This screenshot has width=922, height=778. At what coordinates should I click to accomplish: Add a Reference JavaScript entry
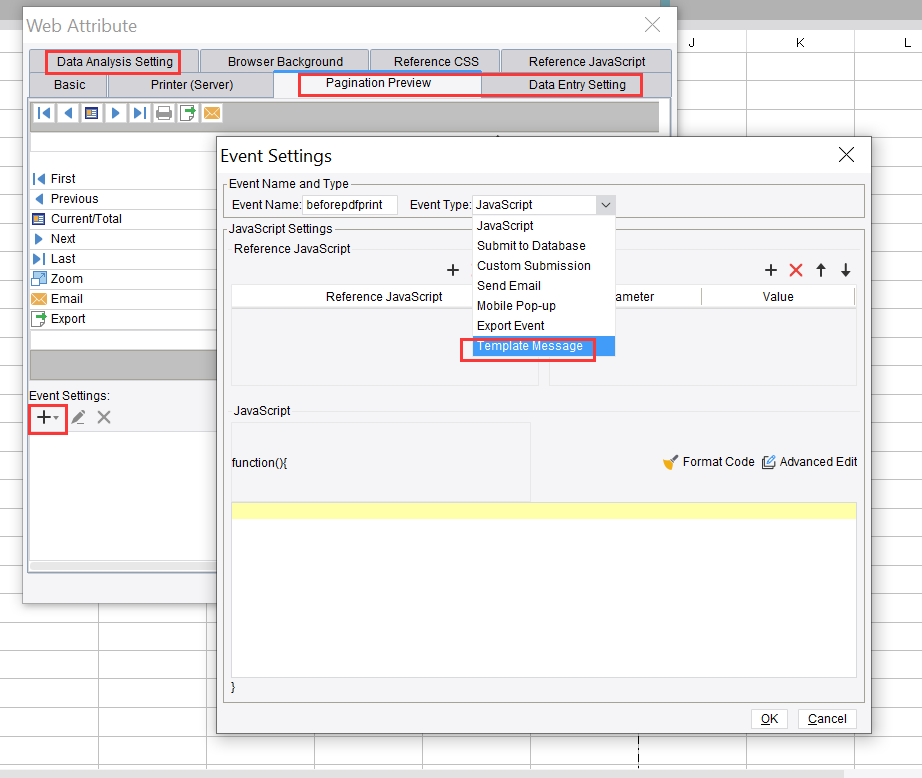point(453,270)
